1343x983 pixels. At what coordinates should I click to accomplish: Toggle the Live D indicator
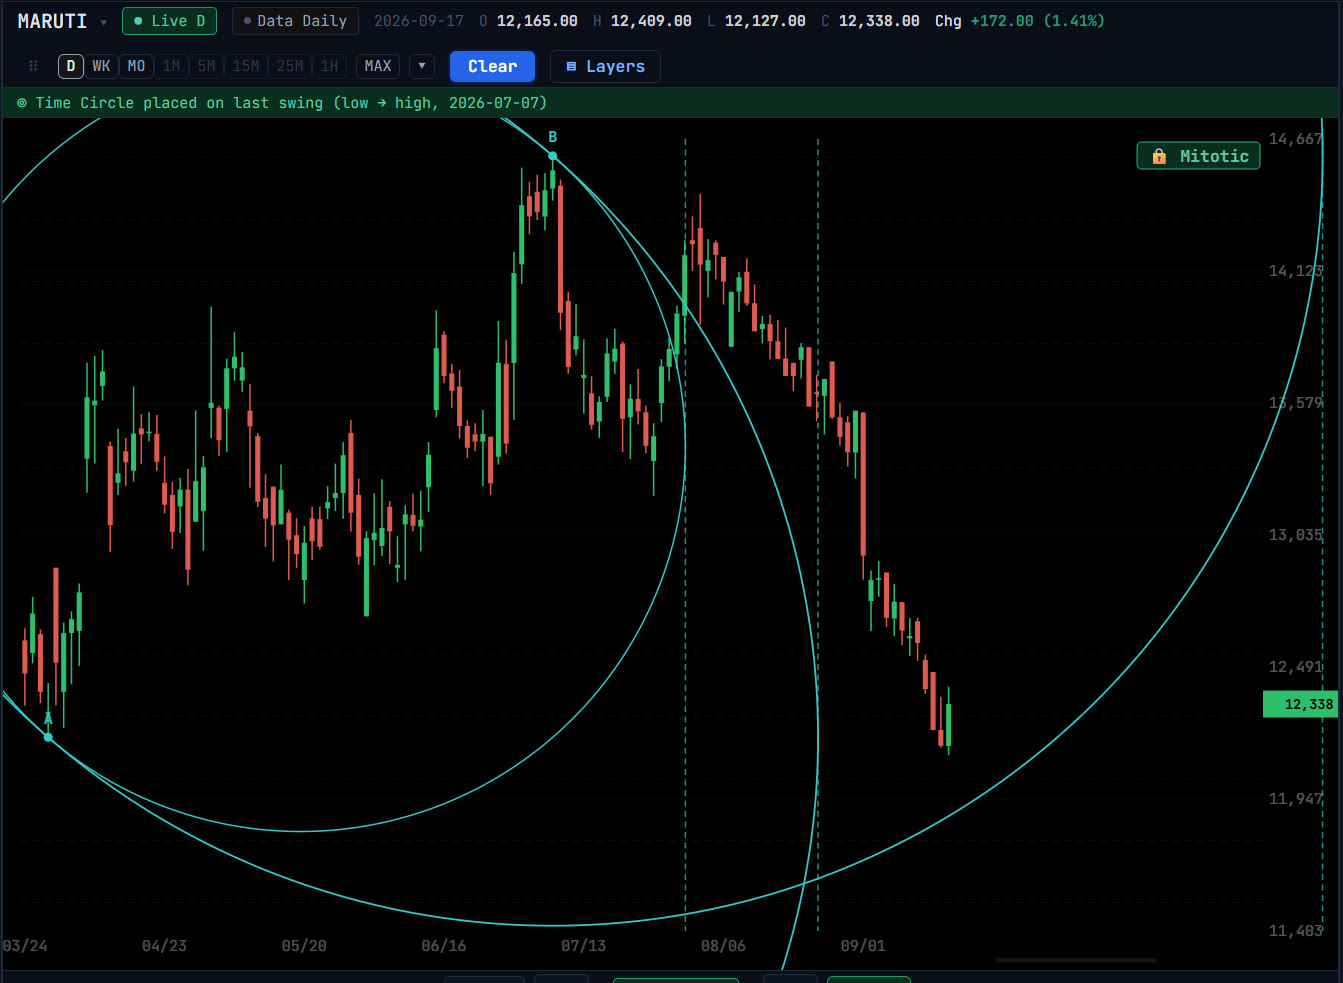169,21
